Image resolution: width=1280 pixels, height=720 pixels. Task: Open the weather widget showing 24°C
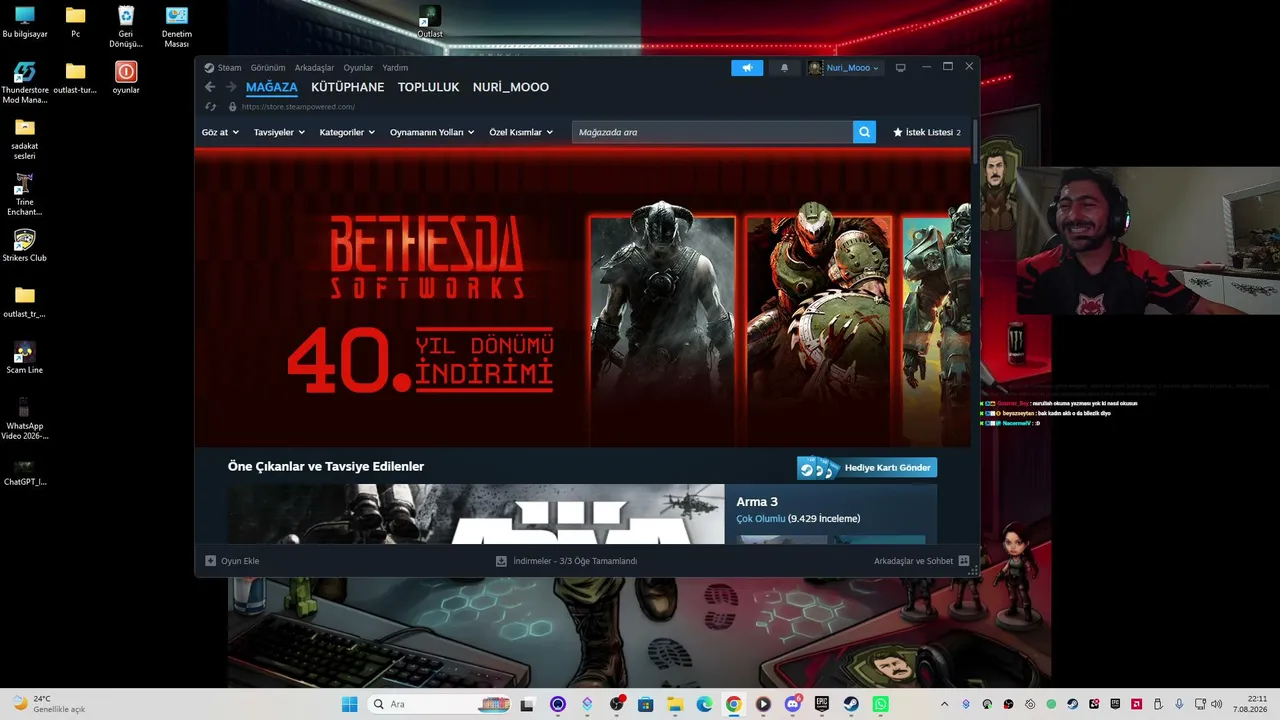[x=49, y=704]
